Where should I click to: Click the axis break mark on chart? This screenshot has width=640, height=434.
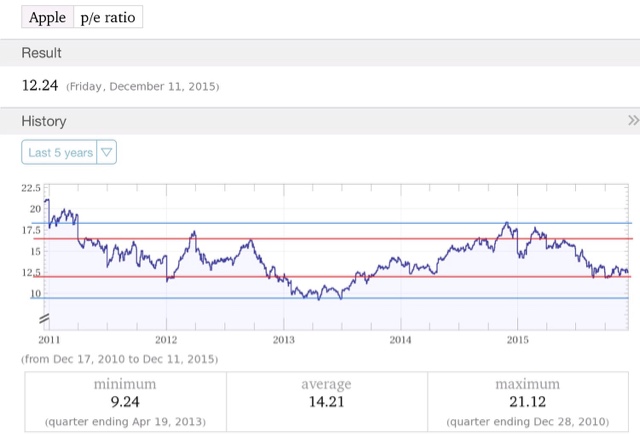tap(44, 318)
